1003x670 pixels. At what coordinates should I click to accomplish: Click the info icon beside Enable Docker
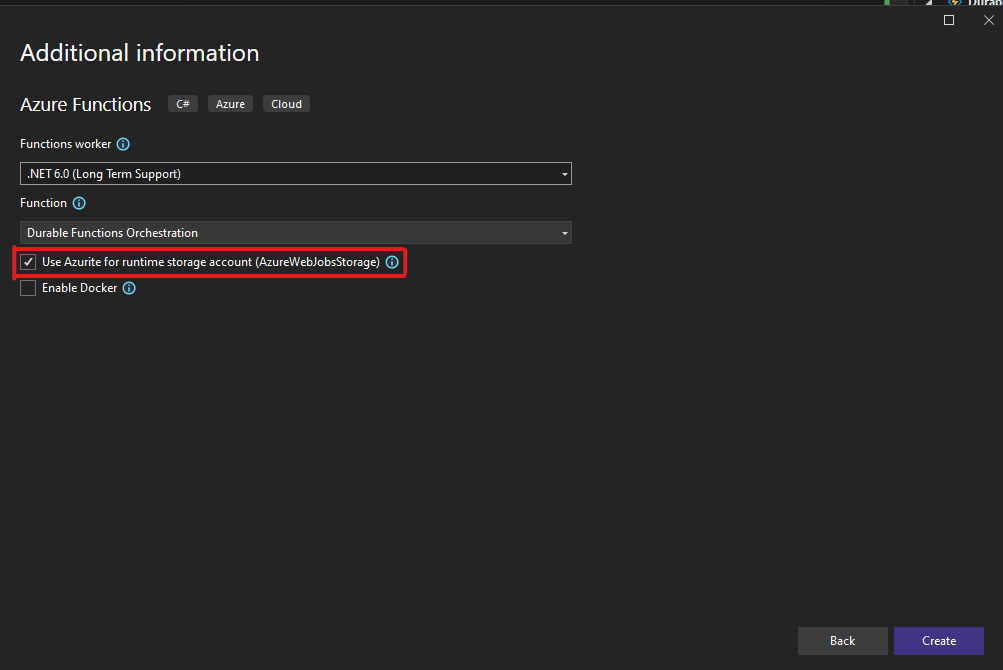click(129, 288)
